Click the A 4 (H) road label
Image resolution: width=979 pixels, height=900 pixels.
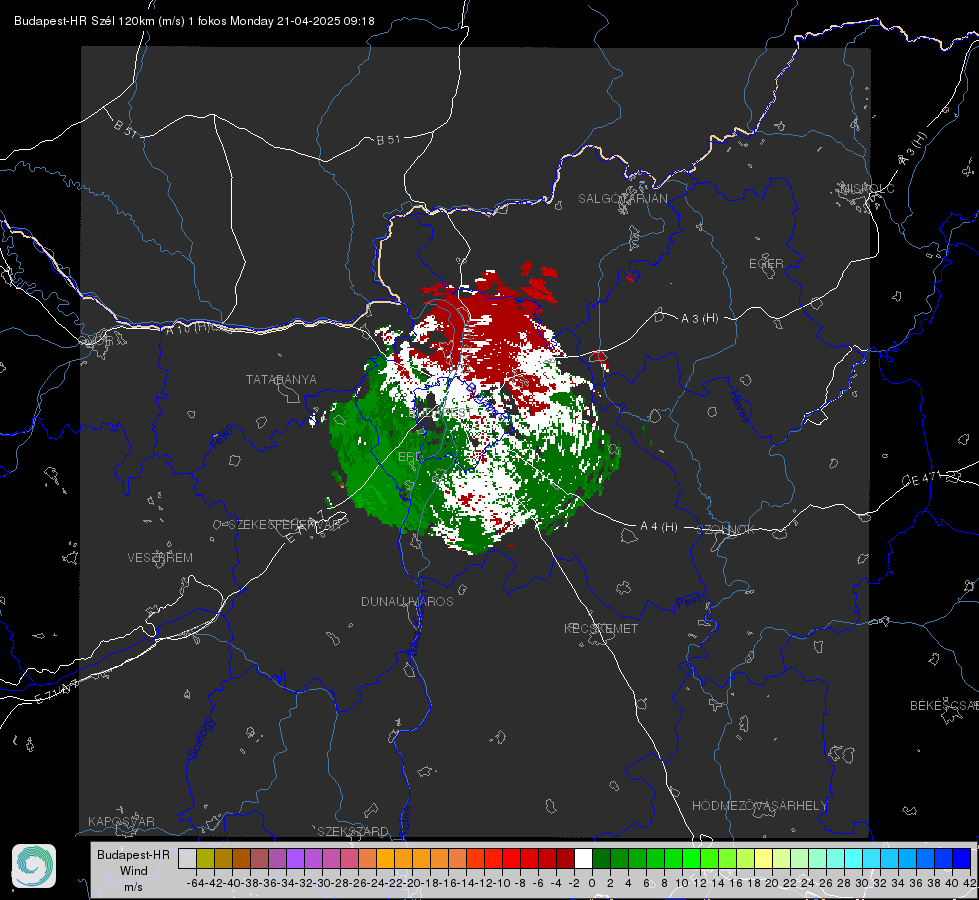(659, 527)
